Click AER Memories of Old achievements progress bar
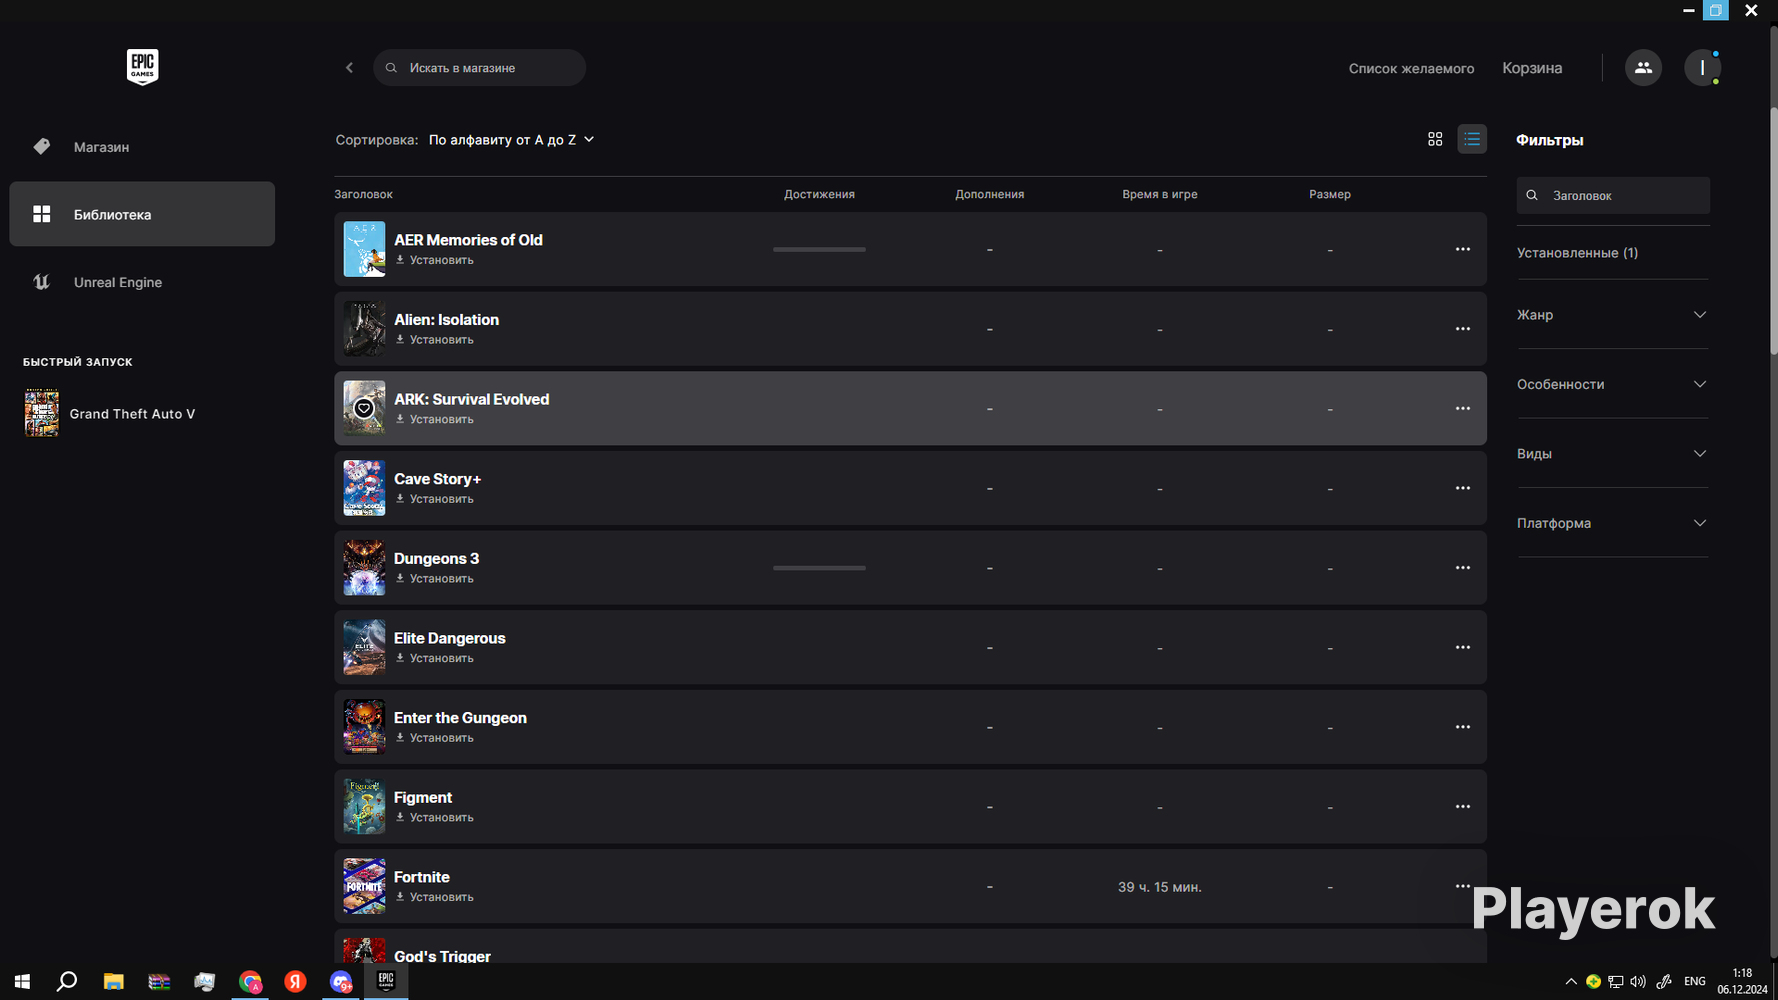1778x1000 pixels. (819, 249)
